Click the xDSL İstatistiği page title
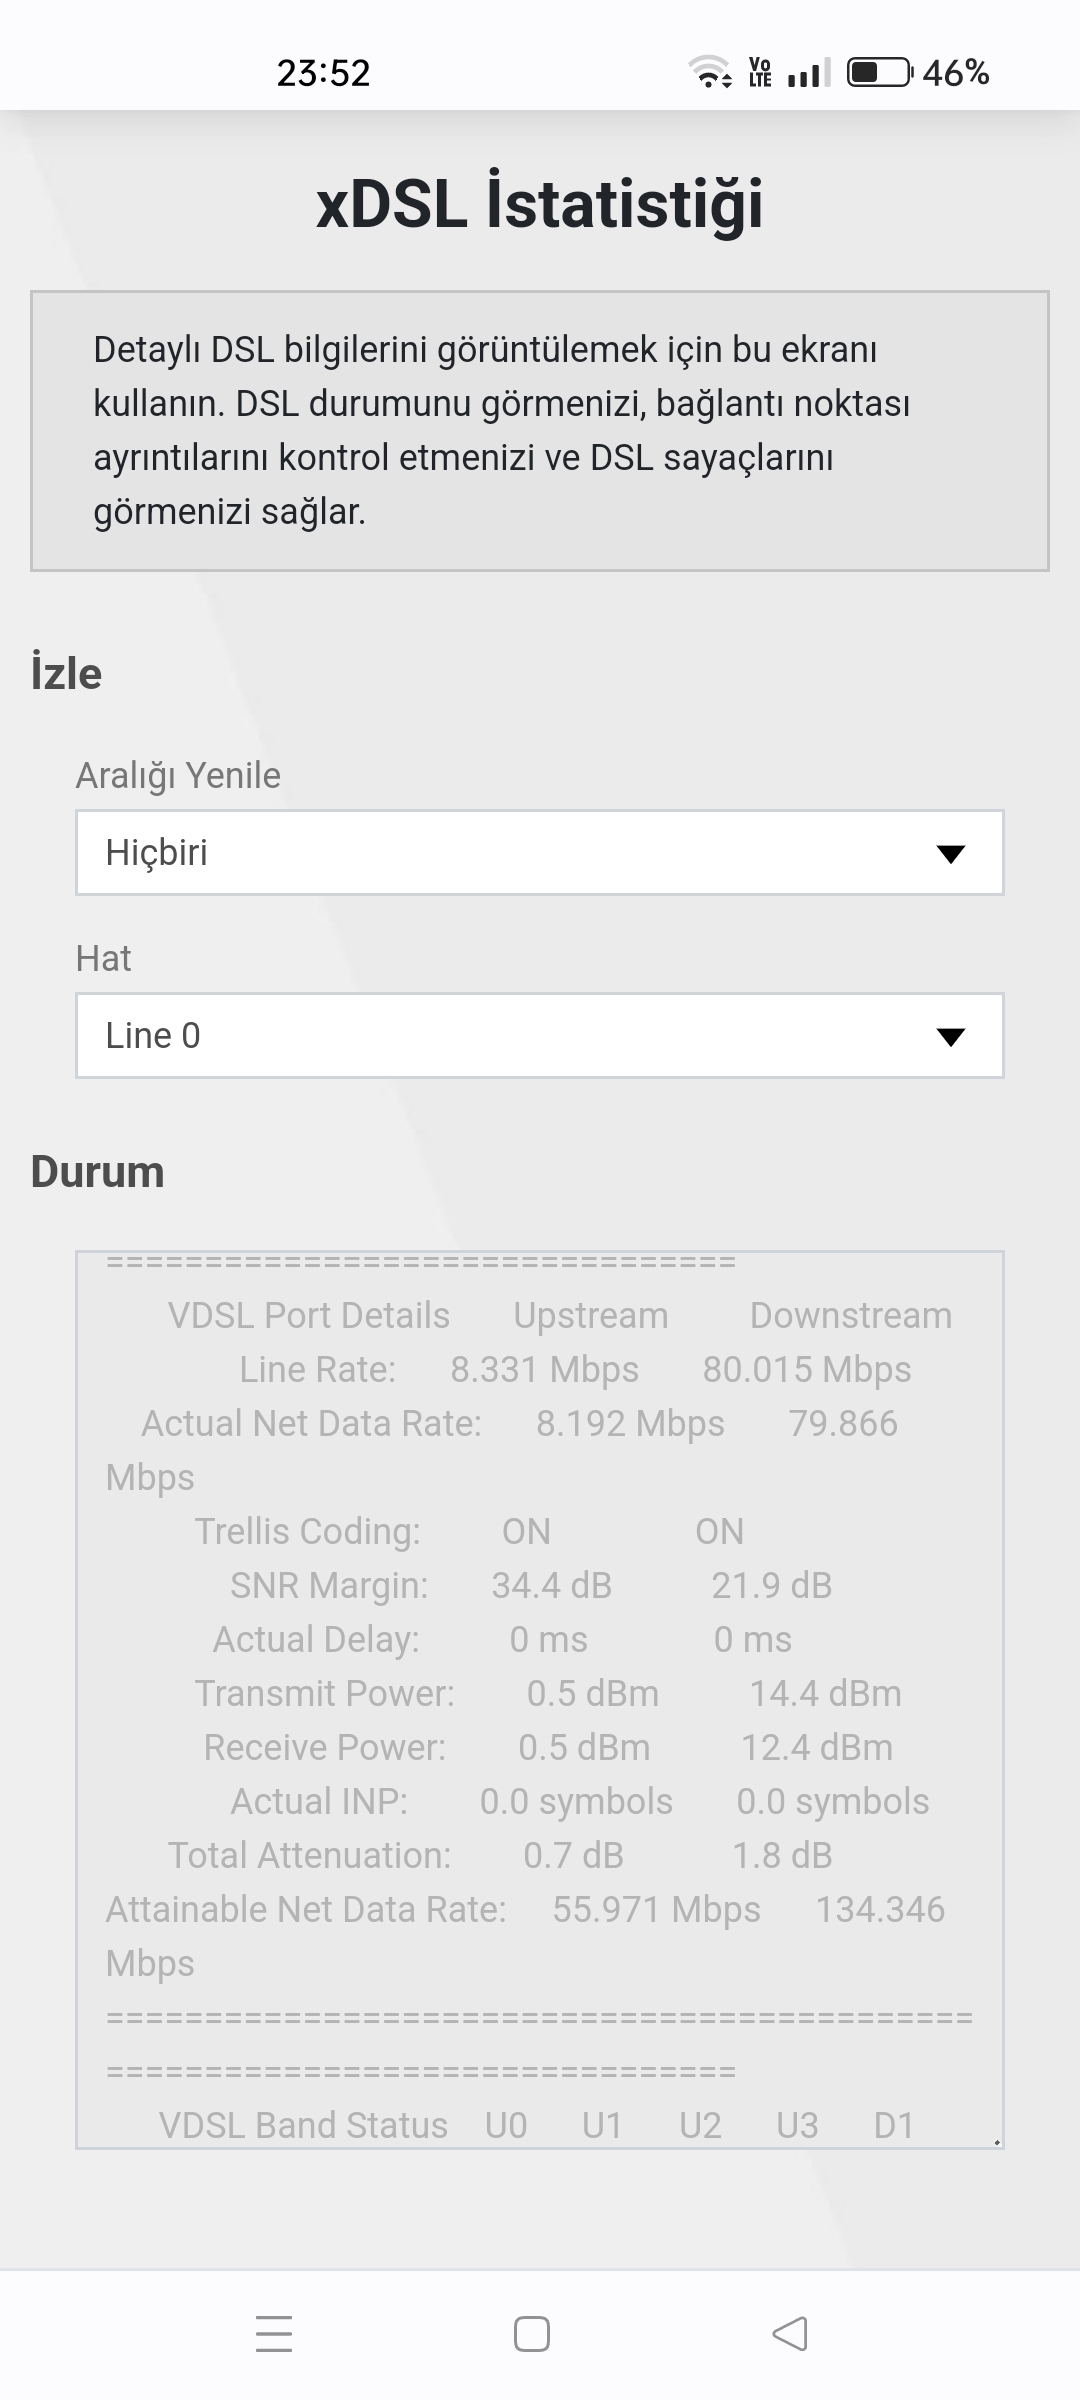 tap(540, 203)
